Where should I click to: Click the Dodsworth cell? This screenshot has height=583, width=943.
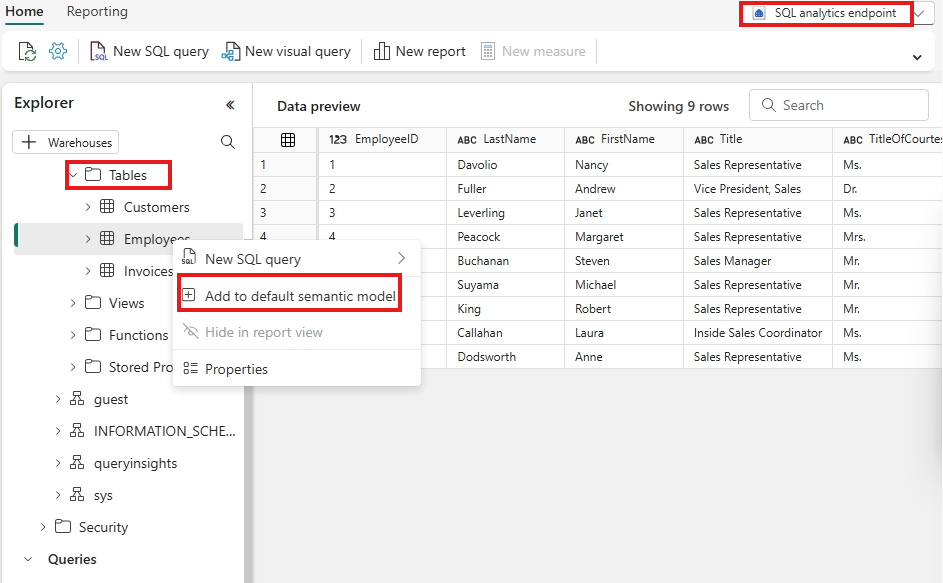(x=505, y=357)
